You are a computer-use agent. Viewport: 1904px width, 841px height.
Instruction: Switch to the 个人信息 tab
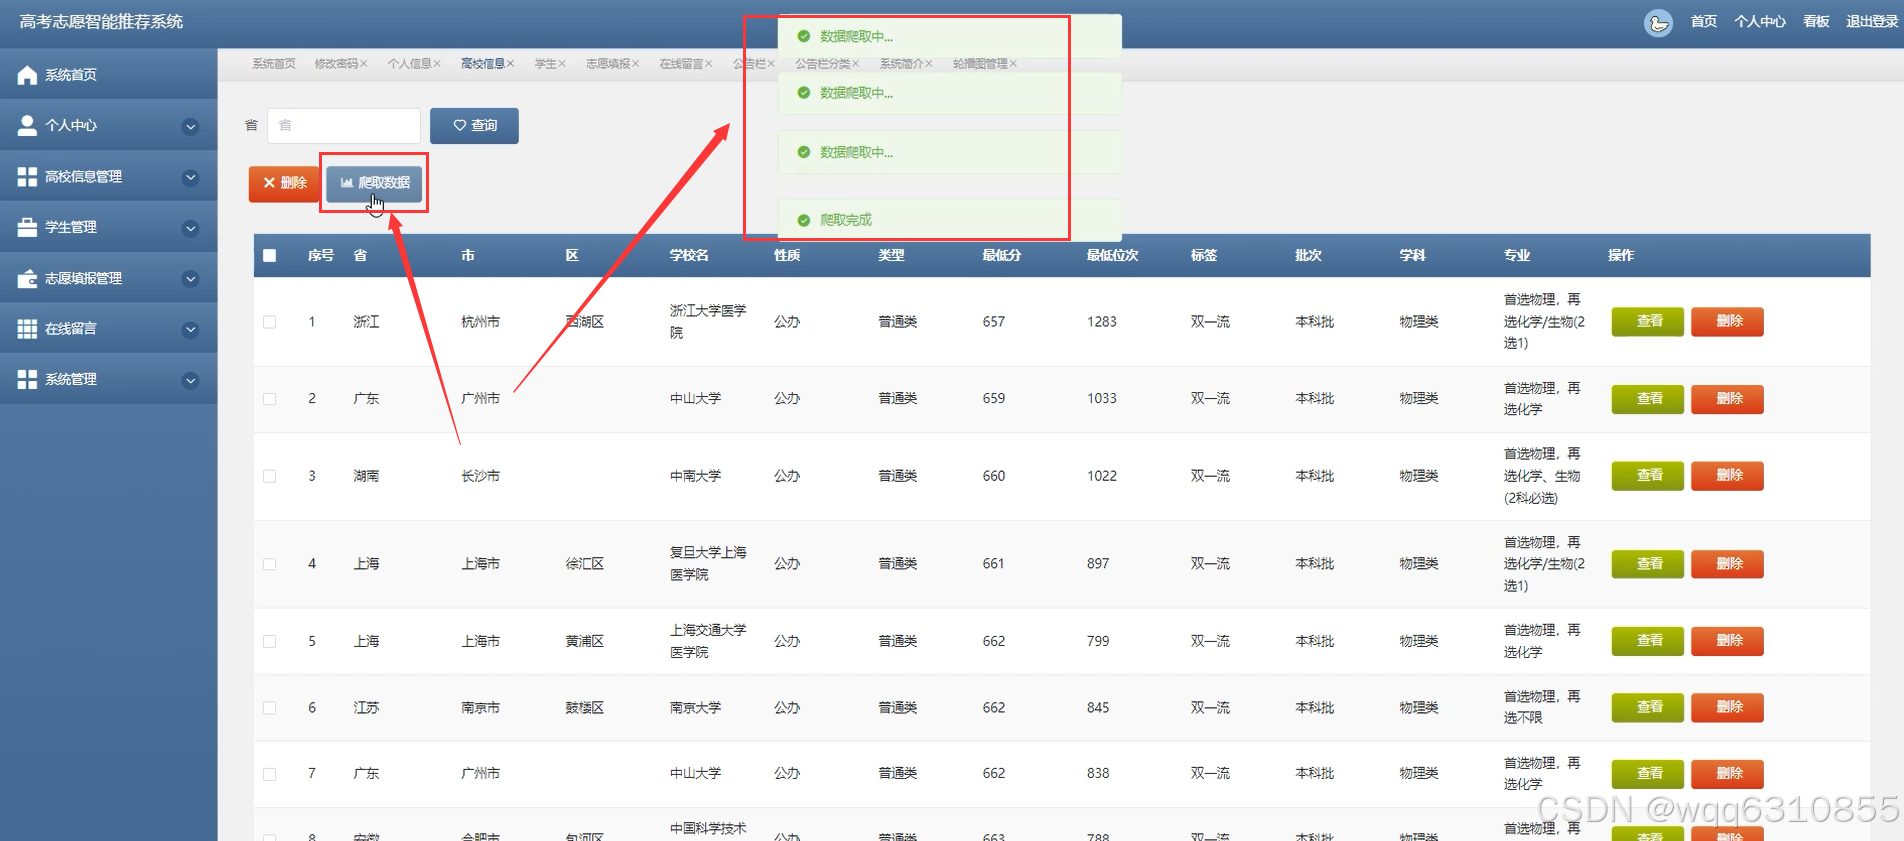coord(409,64)
